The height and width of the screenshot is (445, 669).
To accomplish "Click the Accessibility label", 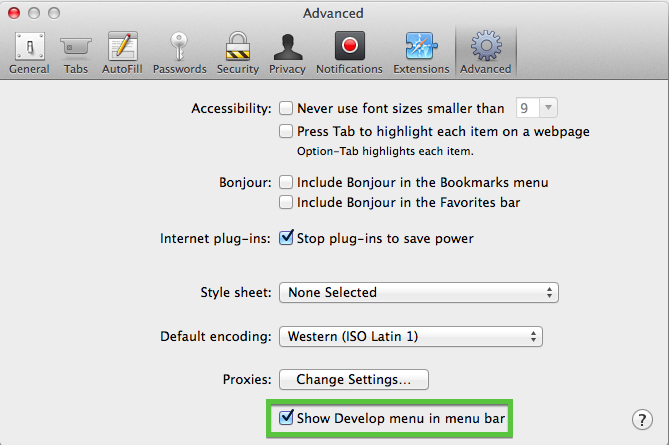I will pyautogui.click(x=231, y=108).
